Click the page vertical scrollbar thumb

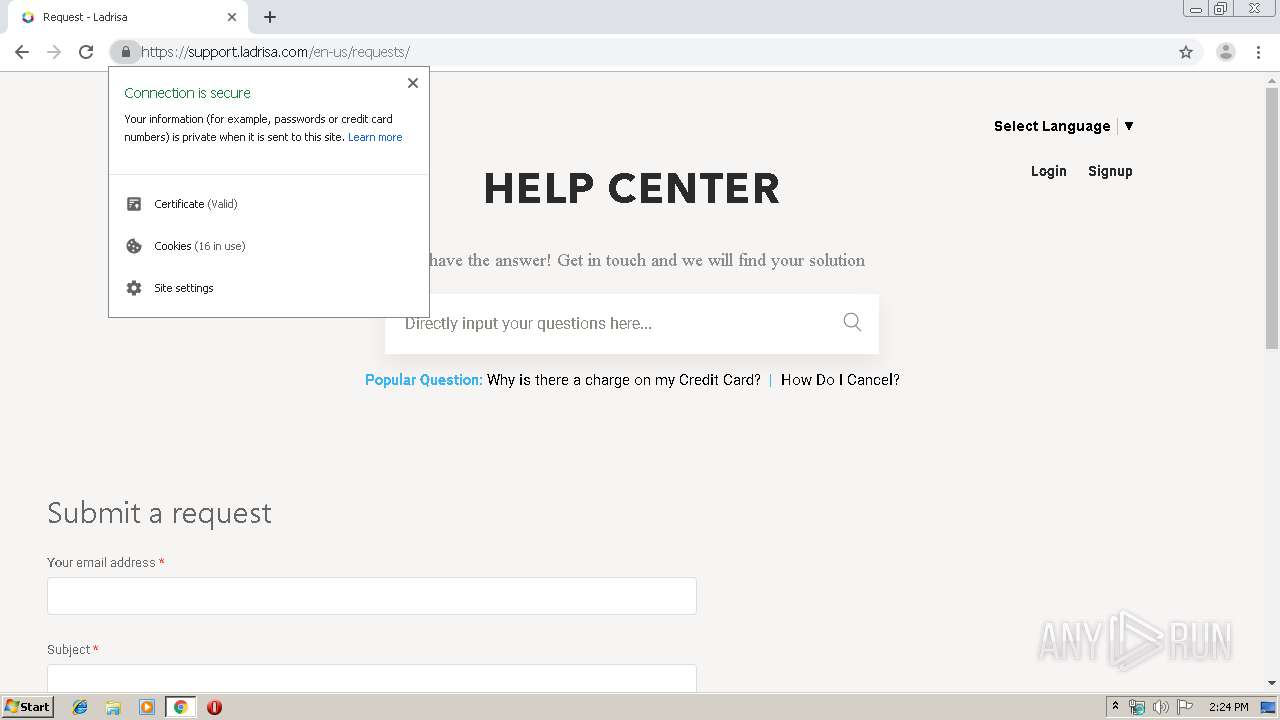tap(1272, 218)
